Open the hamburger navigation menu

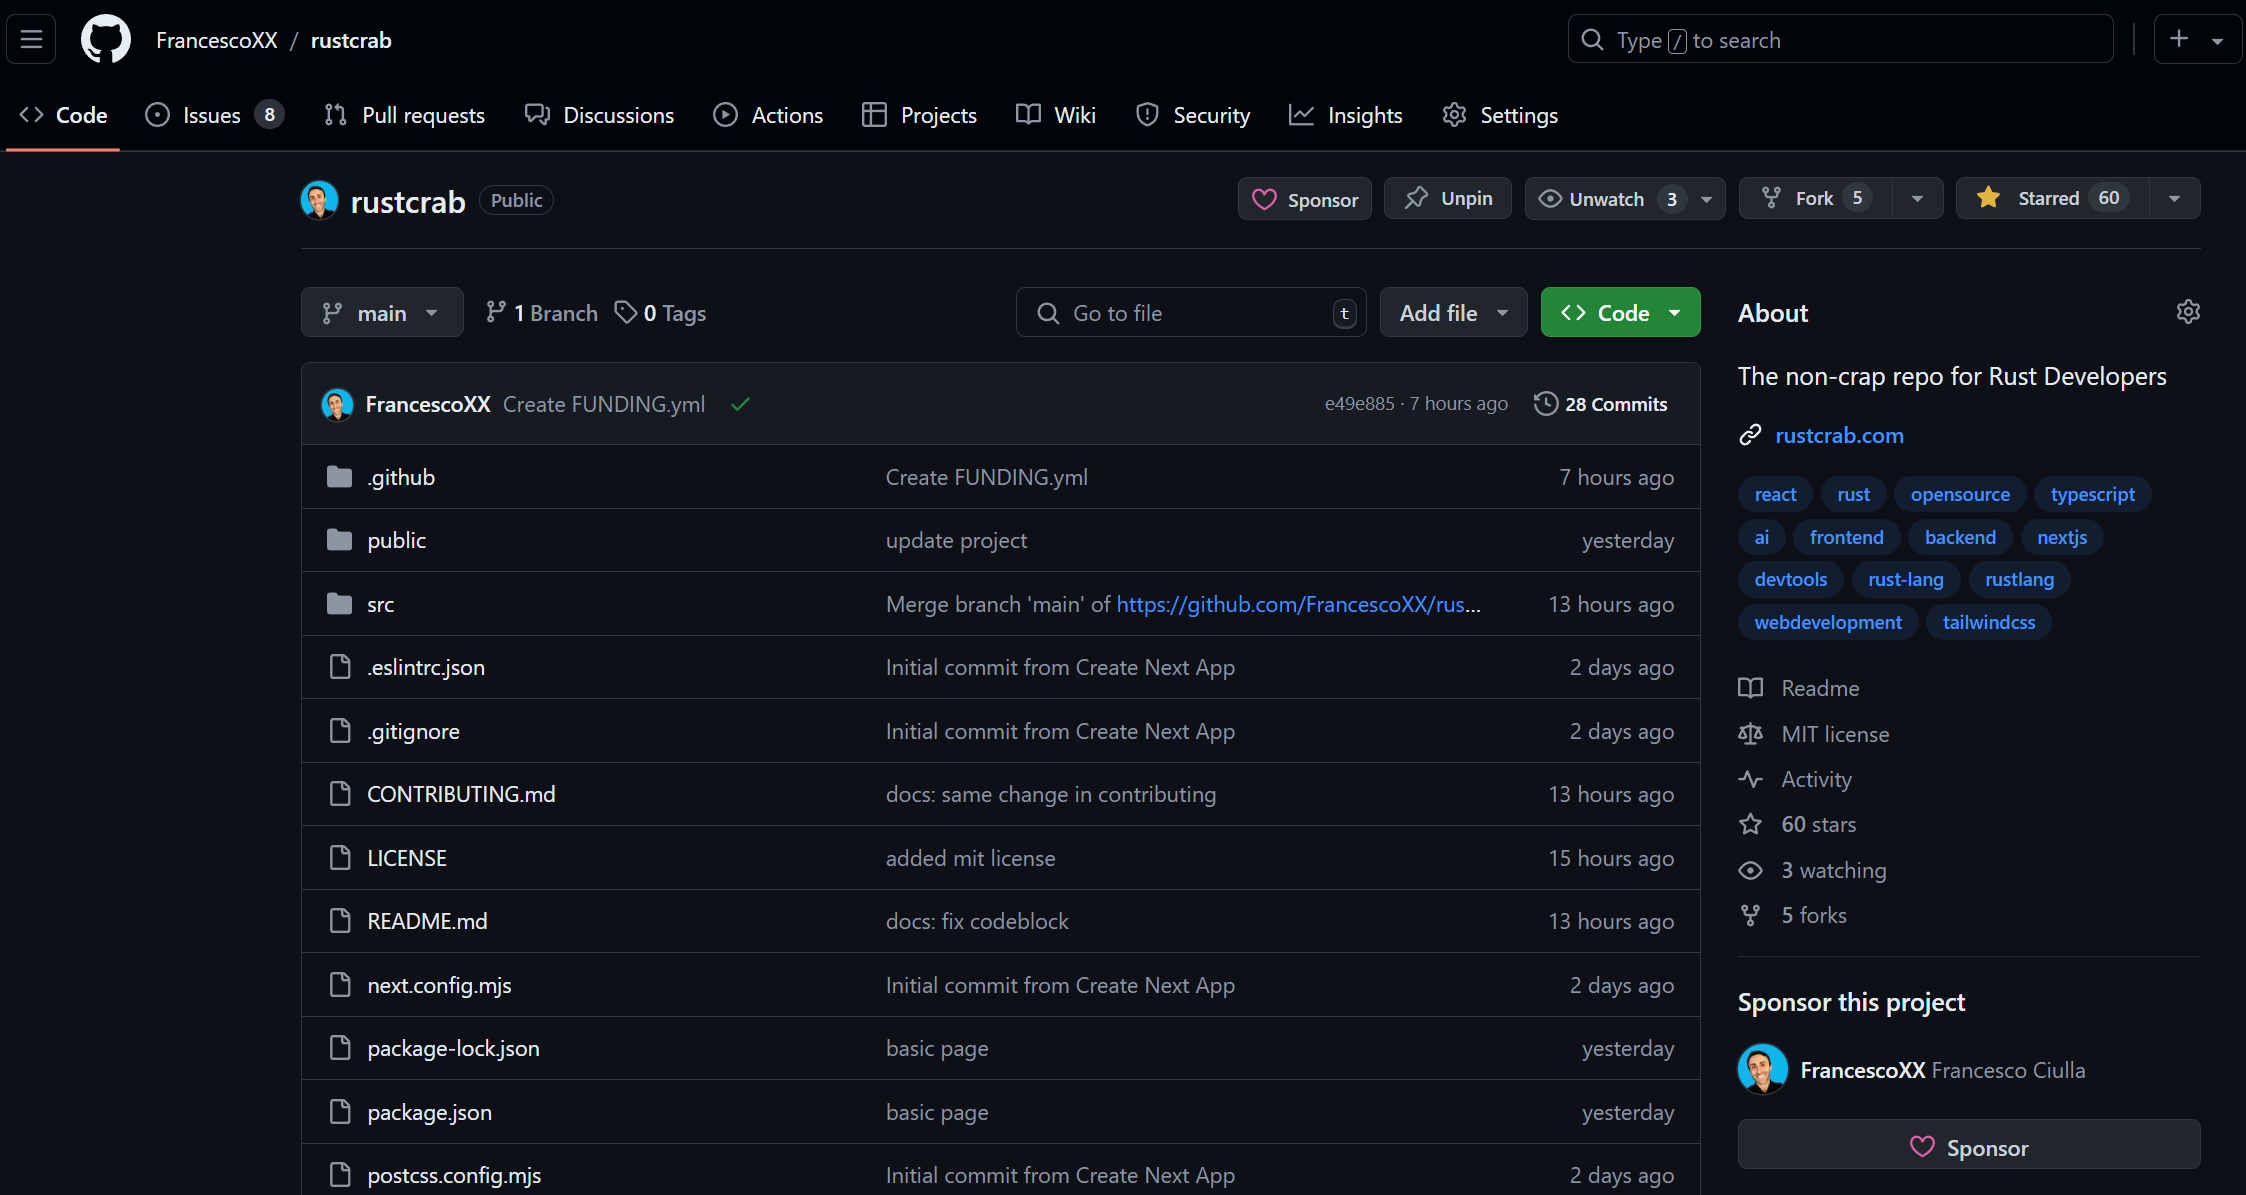click(x=31, y=40)
